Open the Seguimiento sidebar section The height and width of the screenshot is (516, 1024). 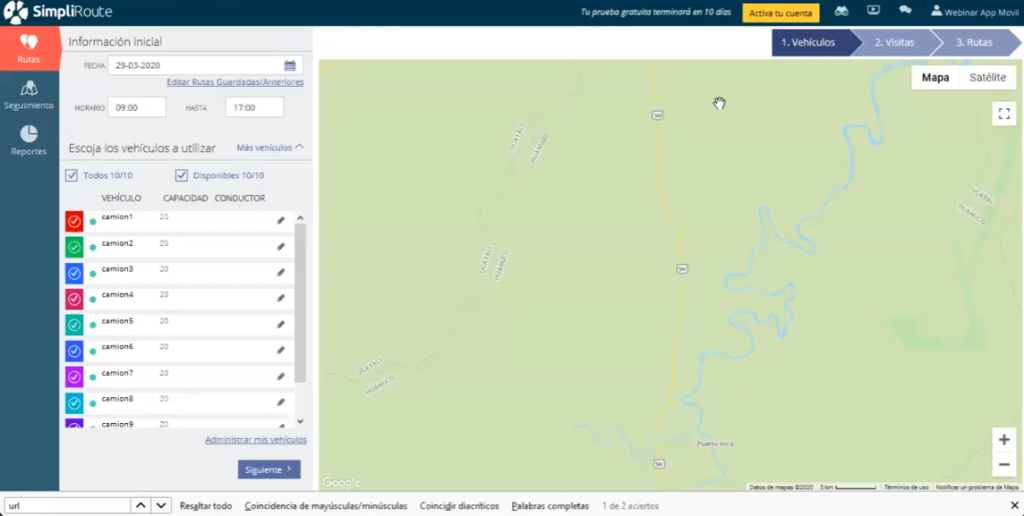click(29, 95)
